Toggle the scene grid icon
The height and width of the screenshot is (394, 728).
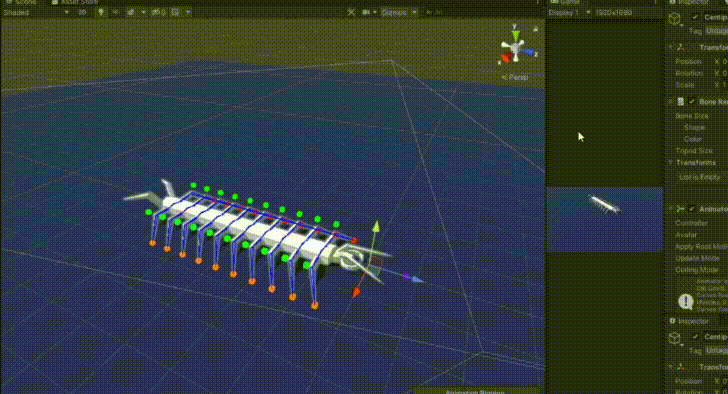coord(175,13)
